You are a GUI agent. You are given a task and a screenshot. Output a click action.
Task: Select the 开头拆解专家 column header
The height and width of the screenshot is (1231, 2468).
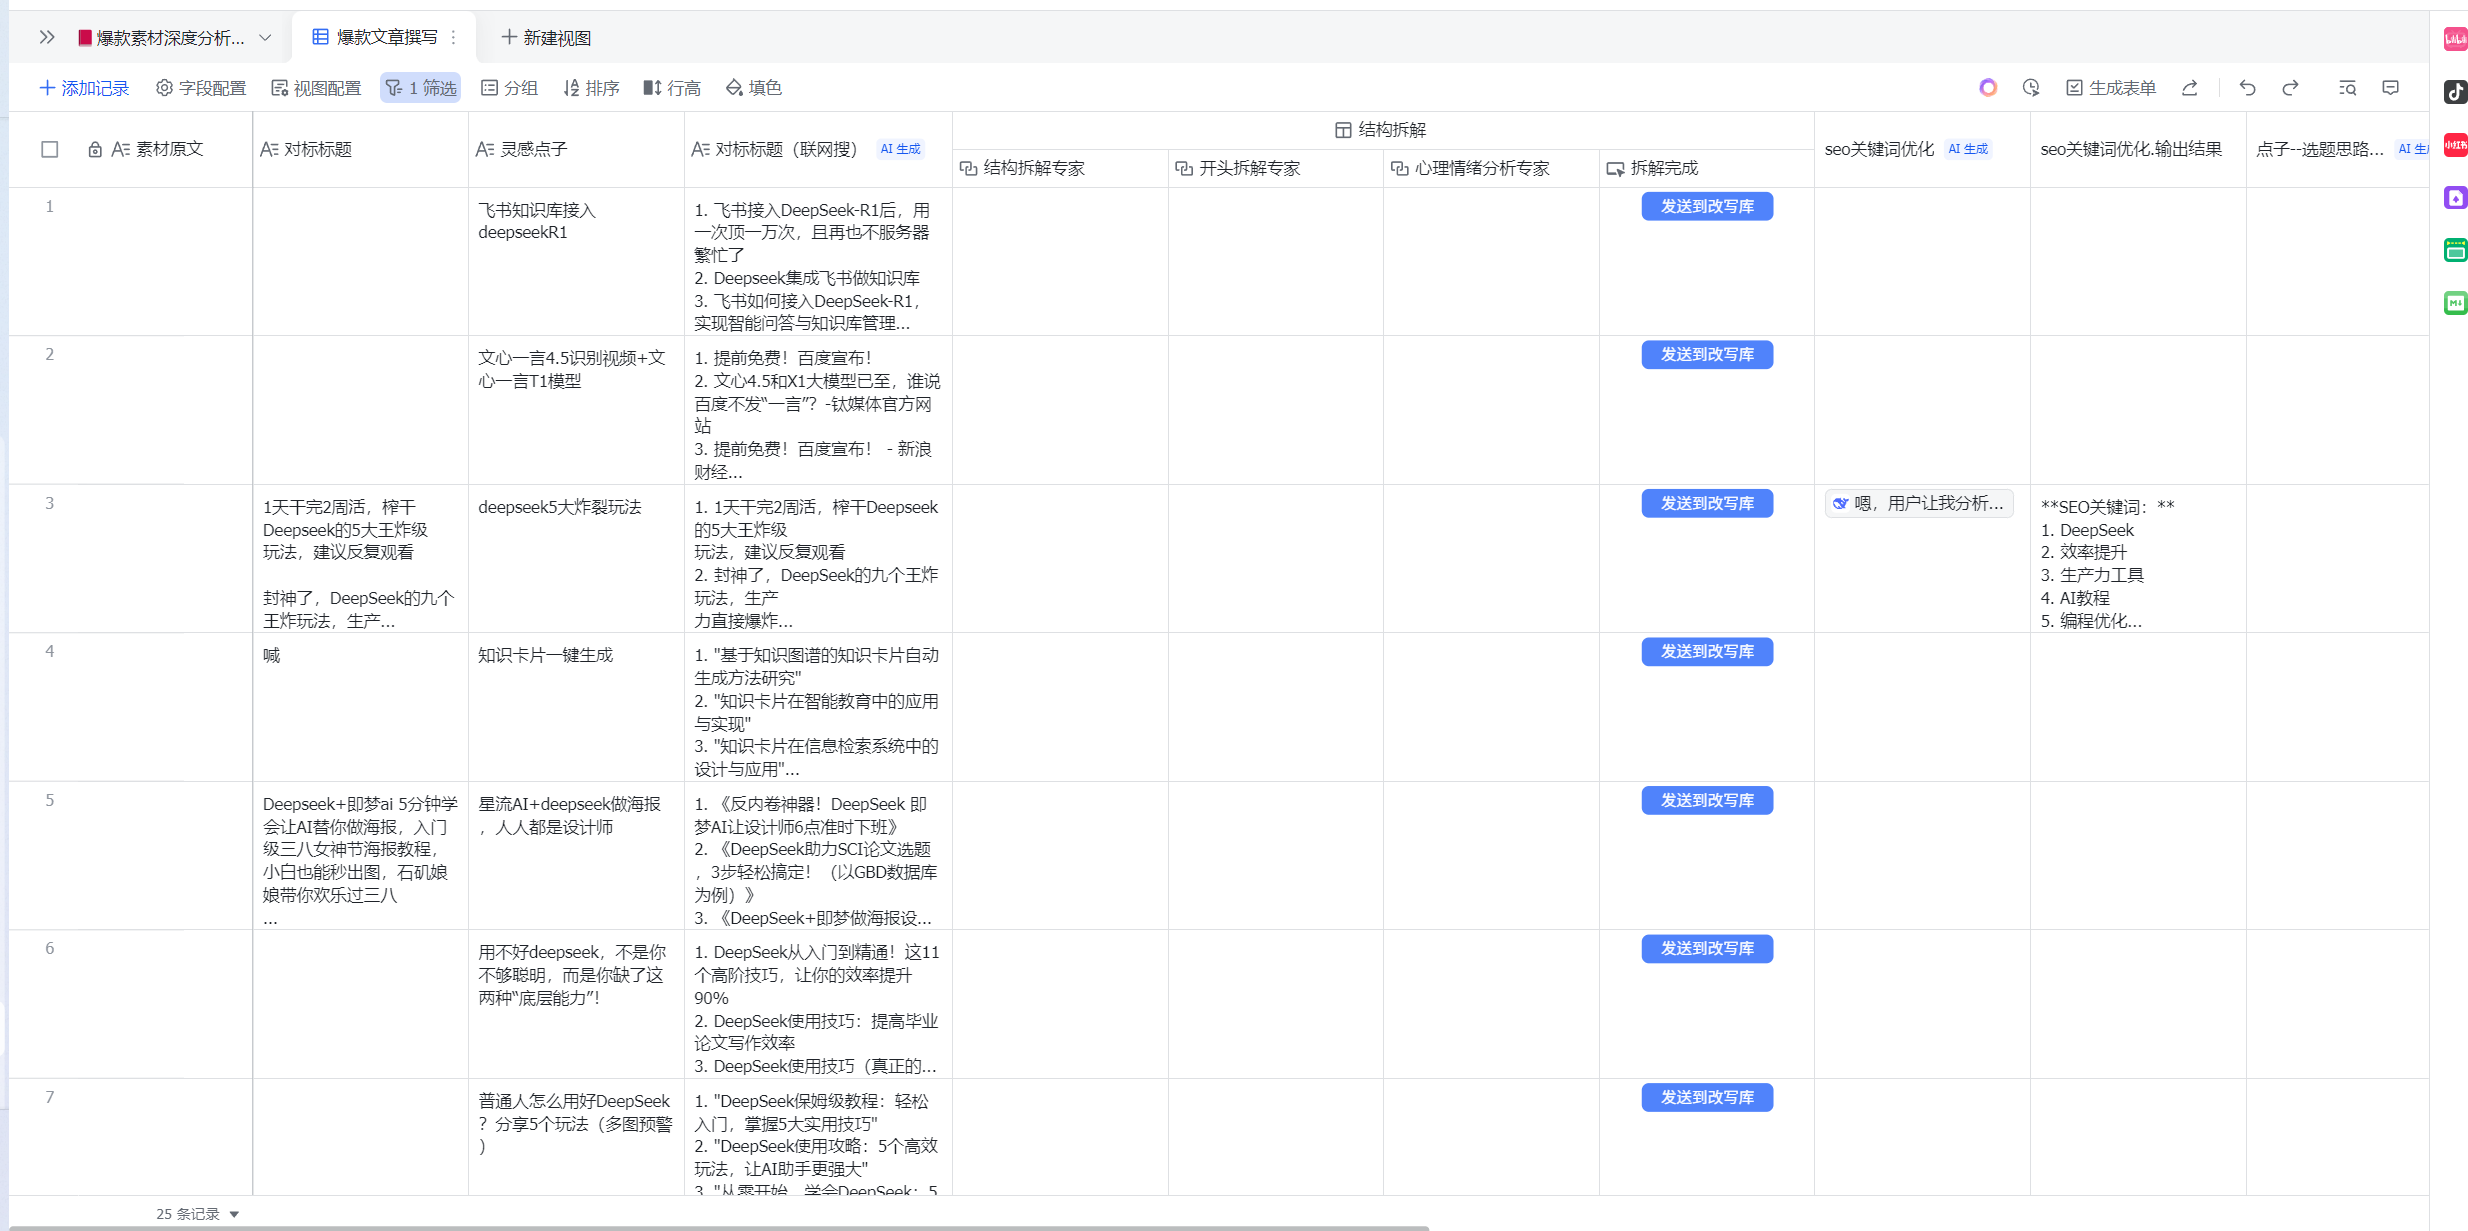(1276, 168)
